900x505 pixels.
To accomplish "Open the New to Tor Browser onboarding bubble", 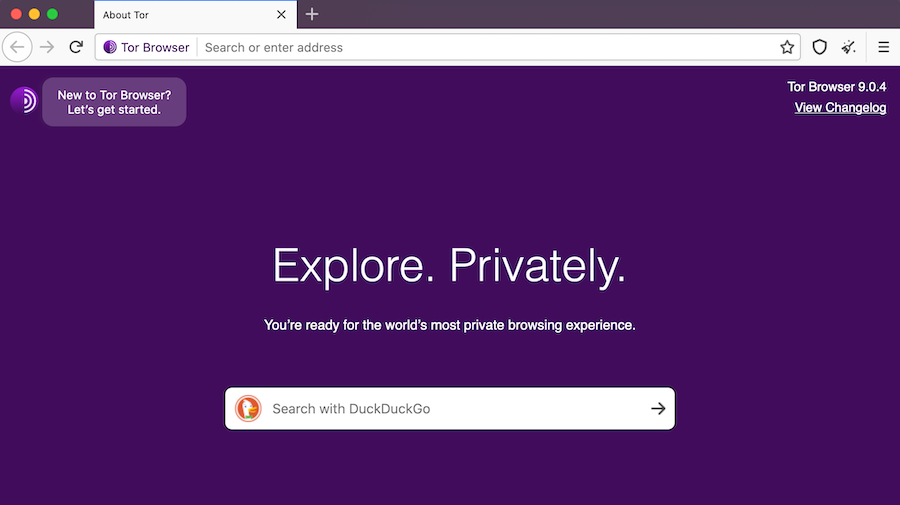I will click(114, 102).
